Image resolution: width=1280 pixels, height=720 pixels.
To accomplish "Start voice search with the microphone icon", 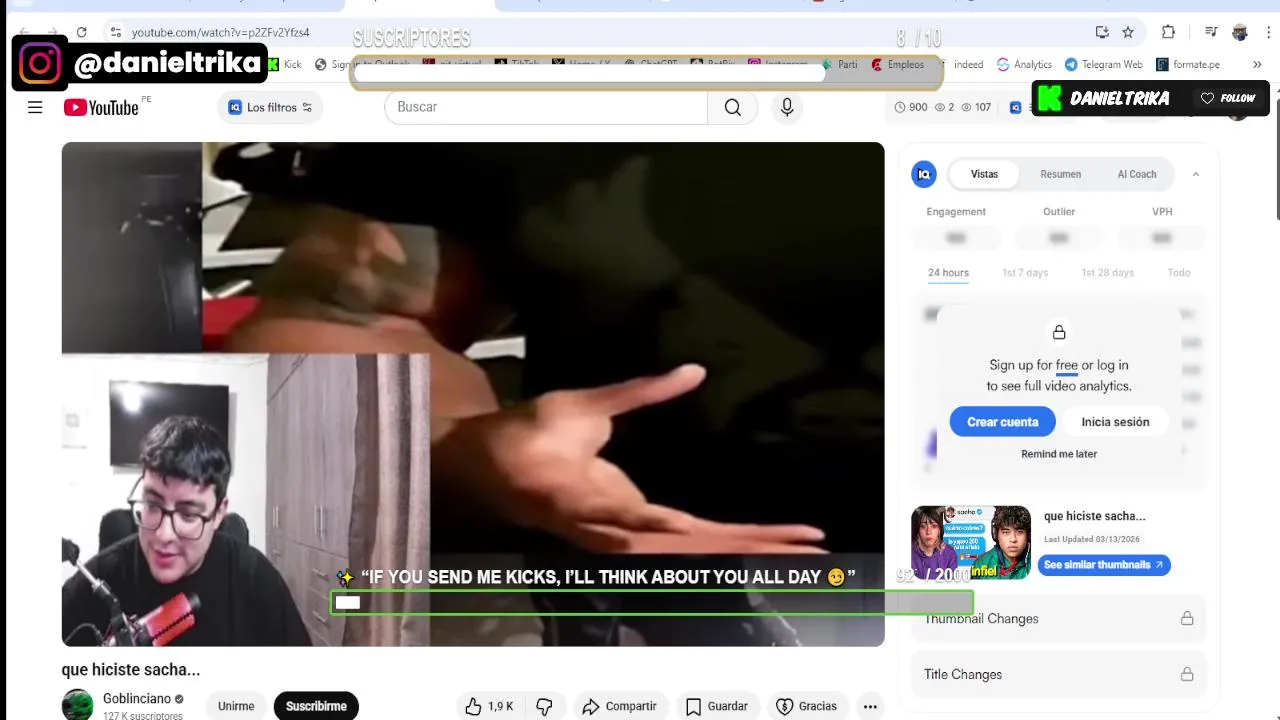I will (787, 107).
